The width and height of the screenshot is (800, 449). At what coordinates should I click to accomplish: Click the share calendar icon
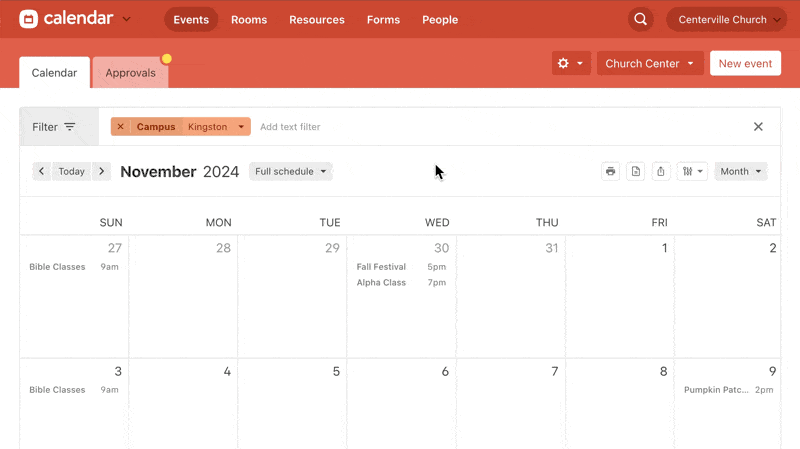tap(661, 171)
